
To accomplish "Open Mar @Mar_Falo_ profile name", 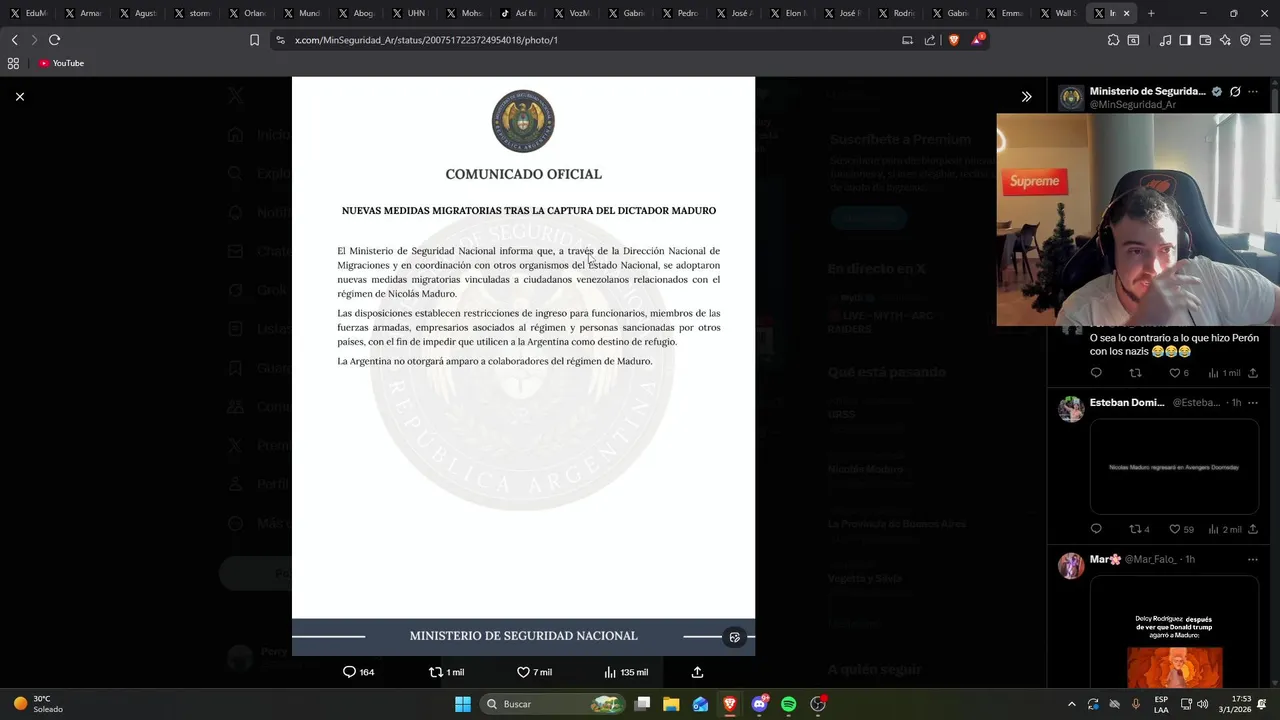I will click(1105, 559).
